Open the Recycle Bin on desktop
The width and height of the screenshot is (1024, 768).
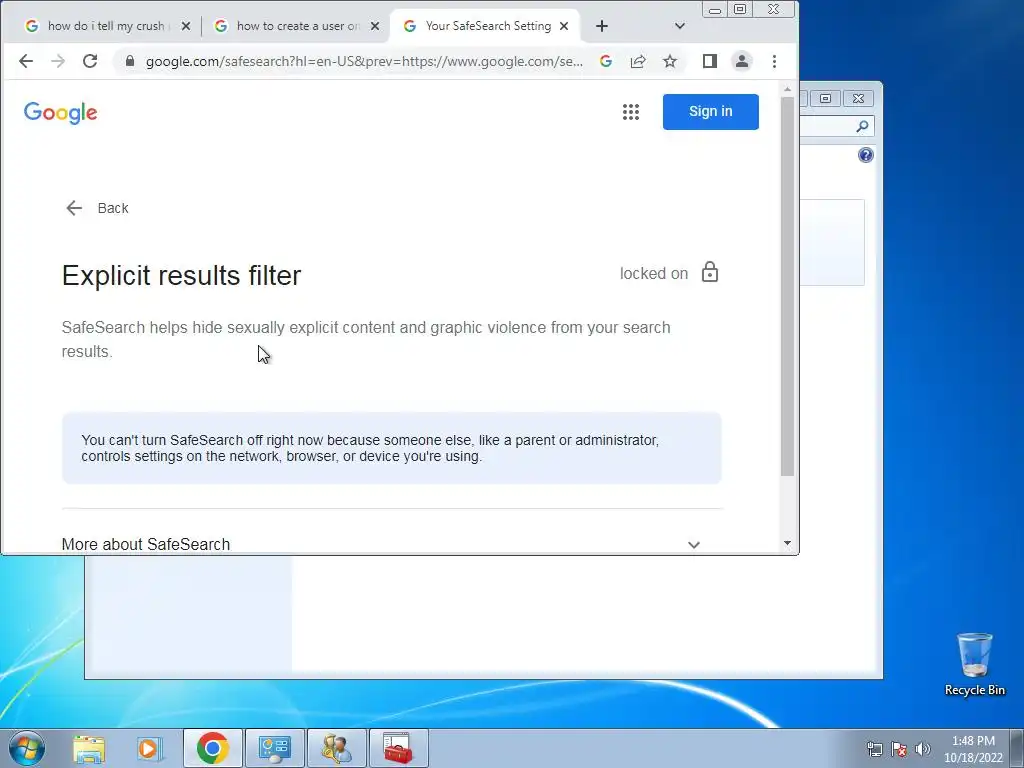[x=974, y=664]
